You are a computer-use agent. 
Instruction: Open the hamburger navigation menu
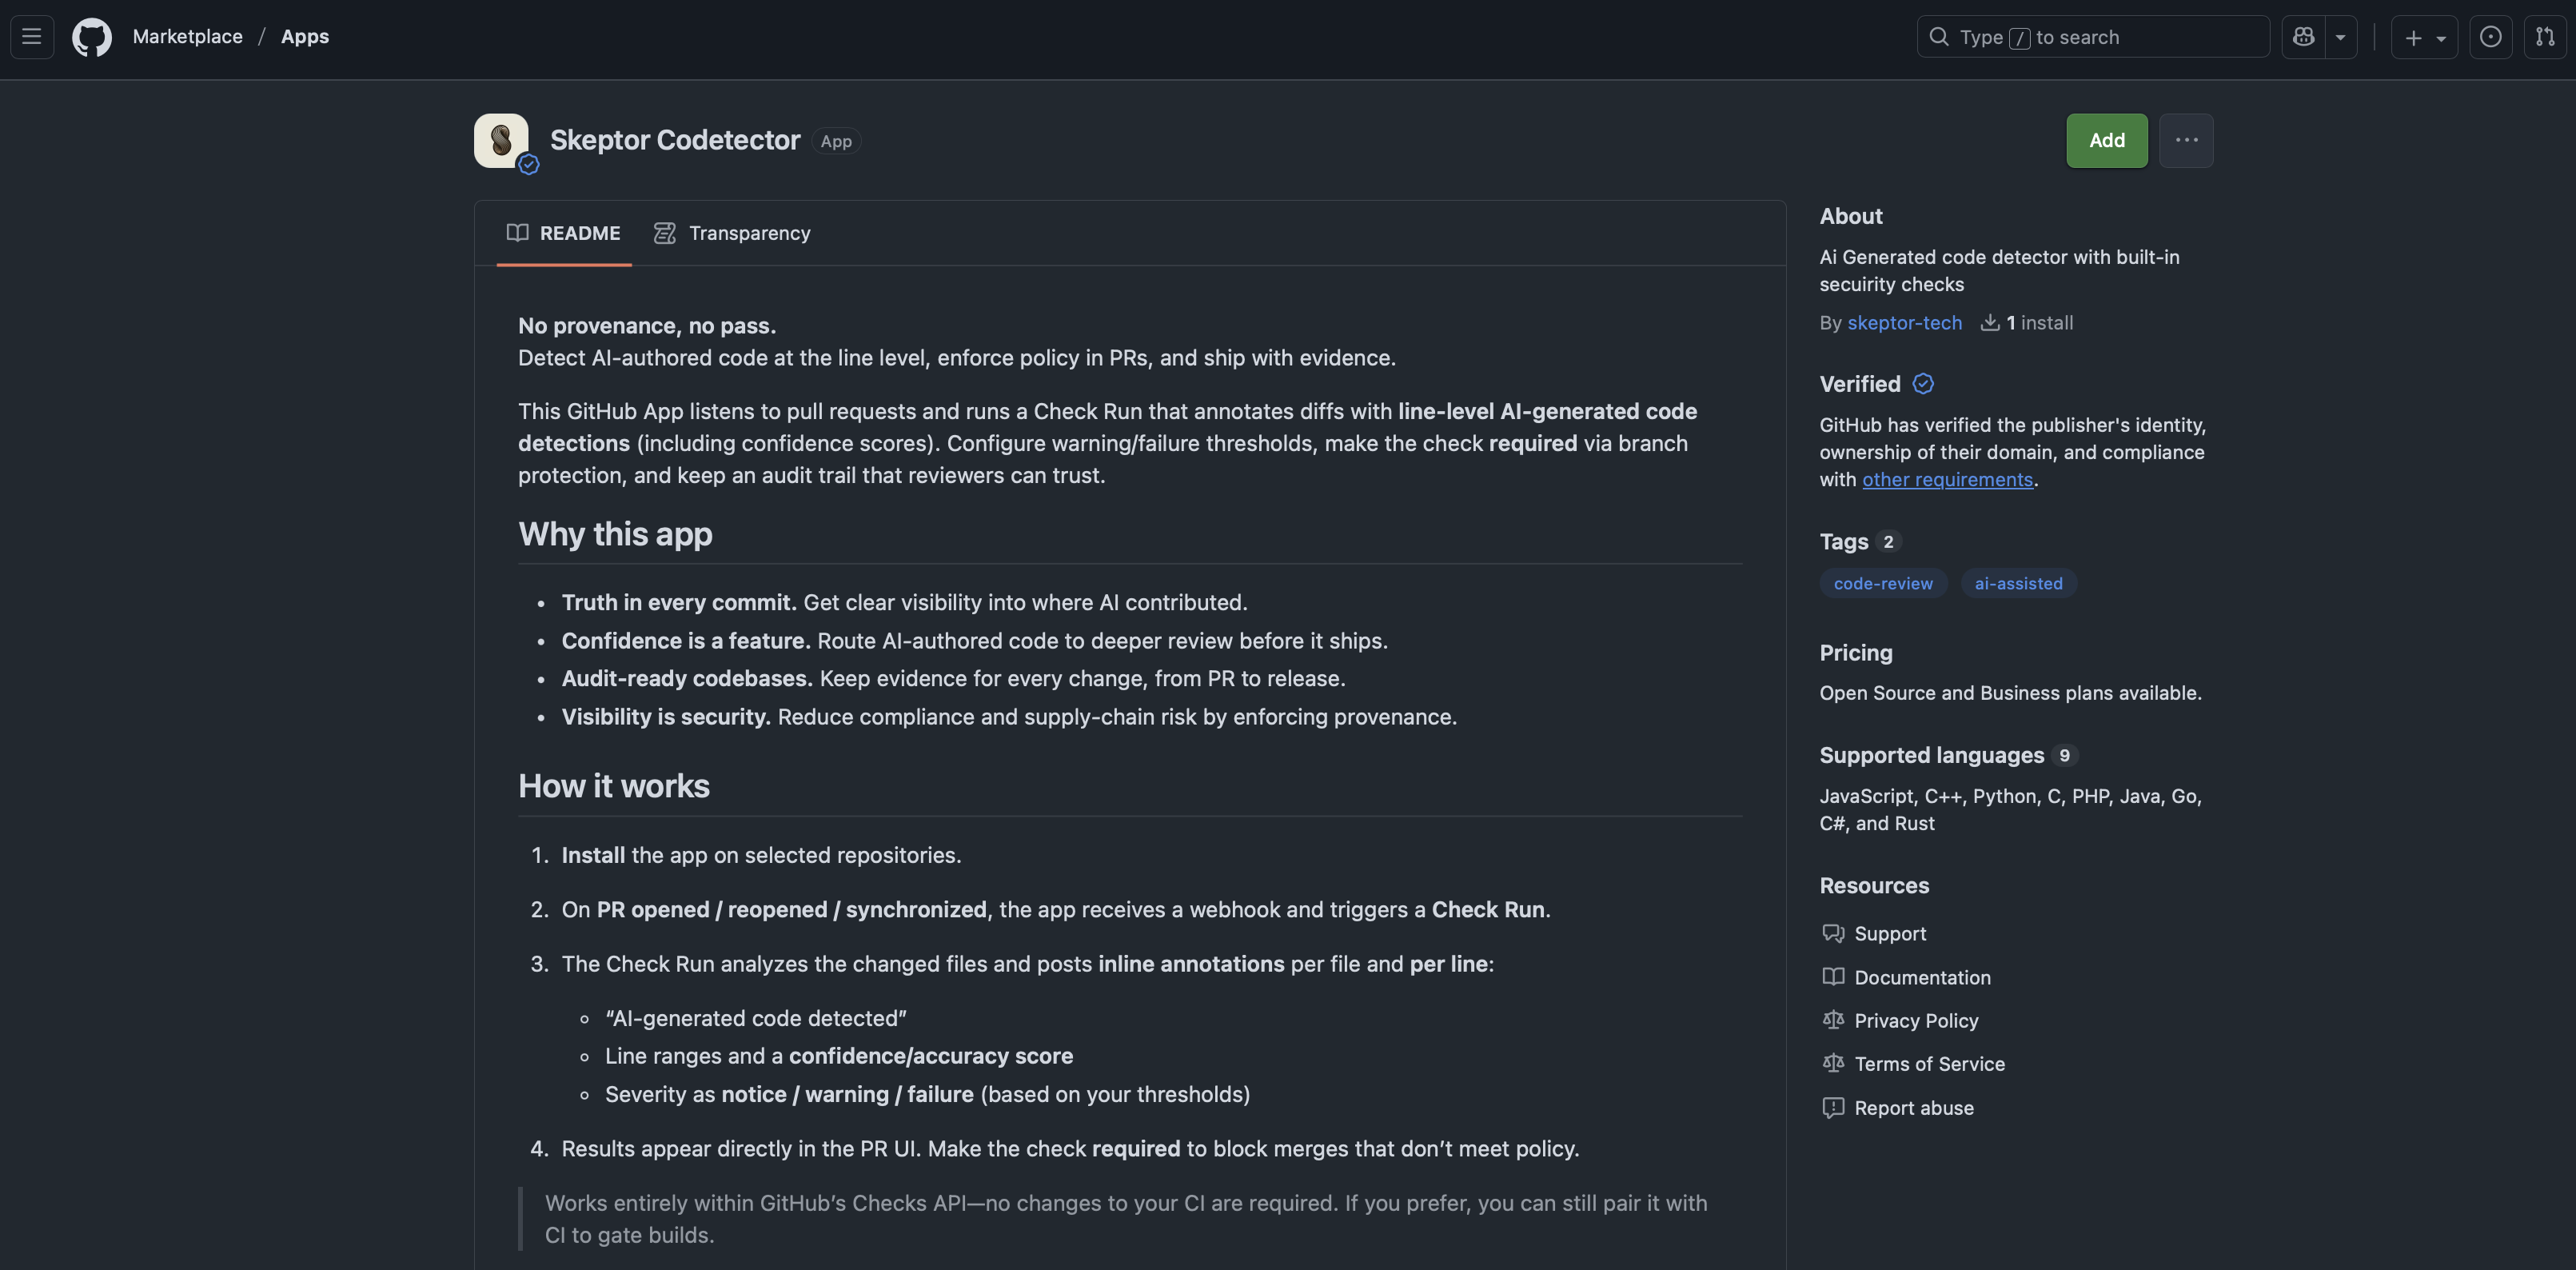coord(32,37)
